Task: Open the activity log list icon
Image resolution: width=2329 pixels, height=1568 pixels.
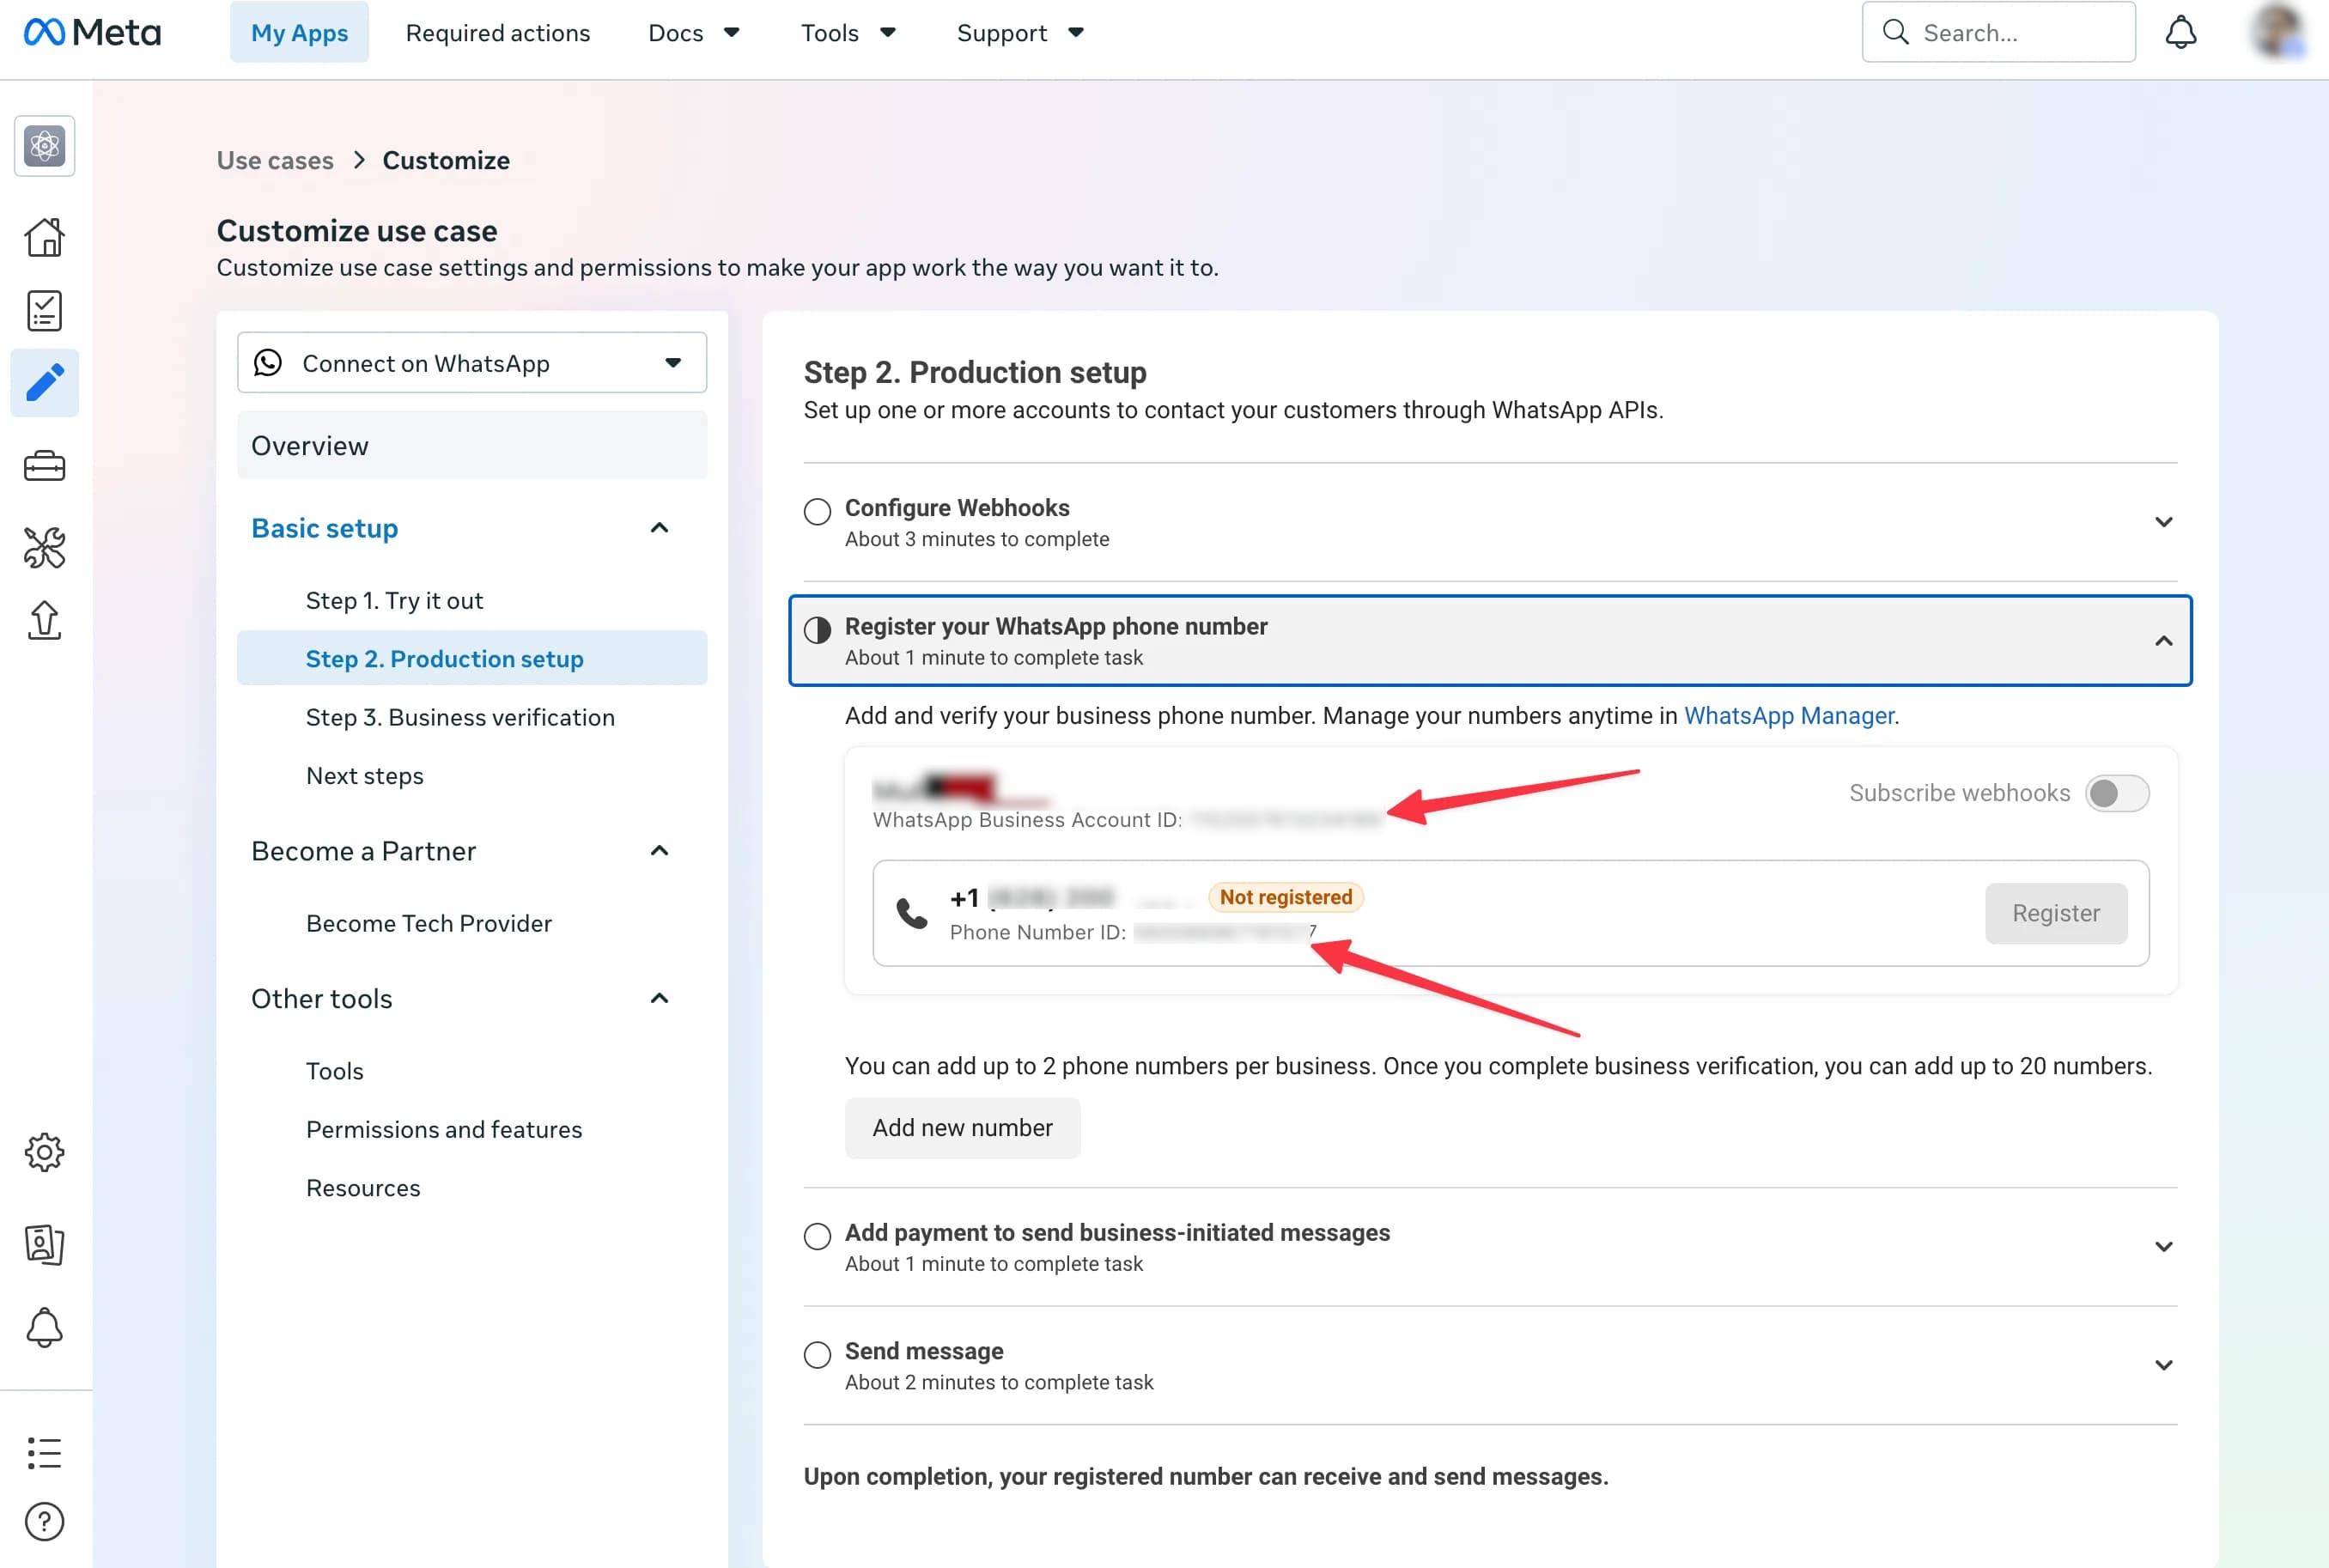Action: 45,1453
